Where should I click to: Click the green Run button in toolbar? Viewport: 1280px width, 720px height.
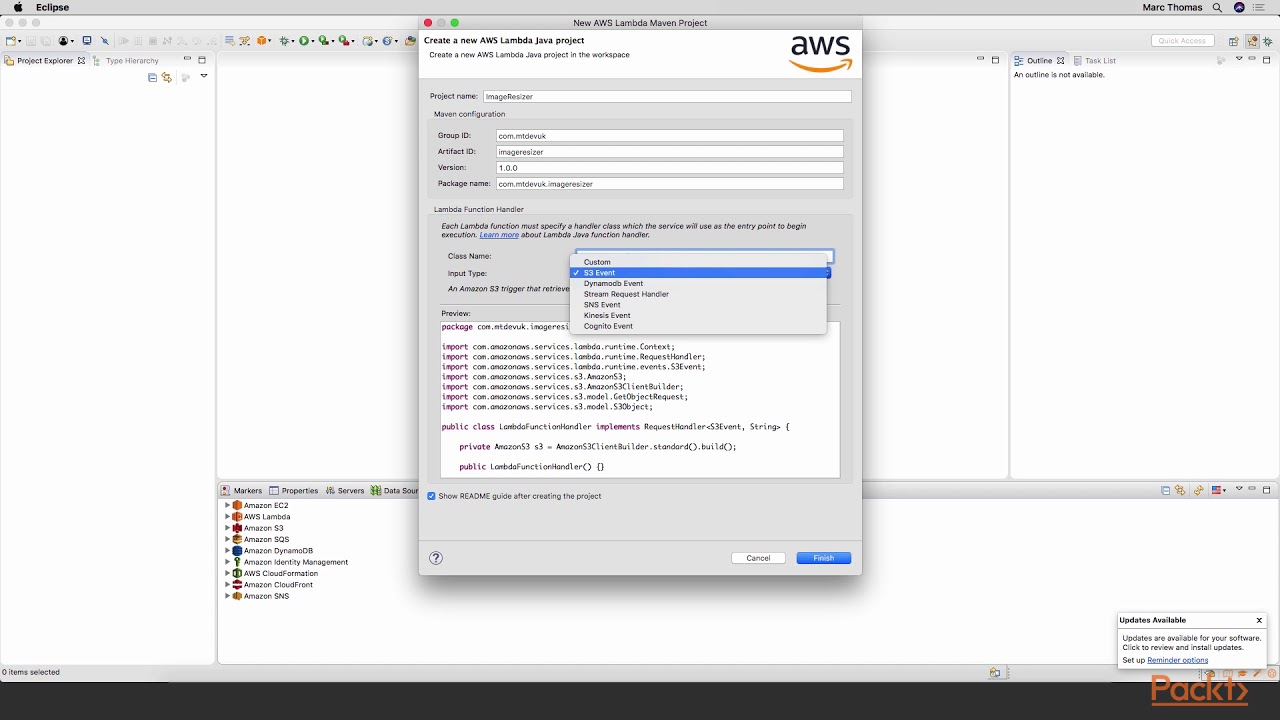(x=304, y=41)
